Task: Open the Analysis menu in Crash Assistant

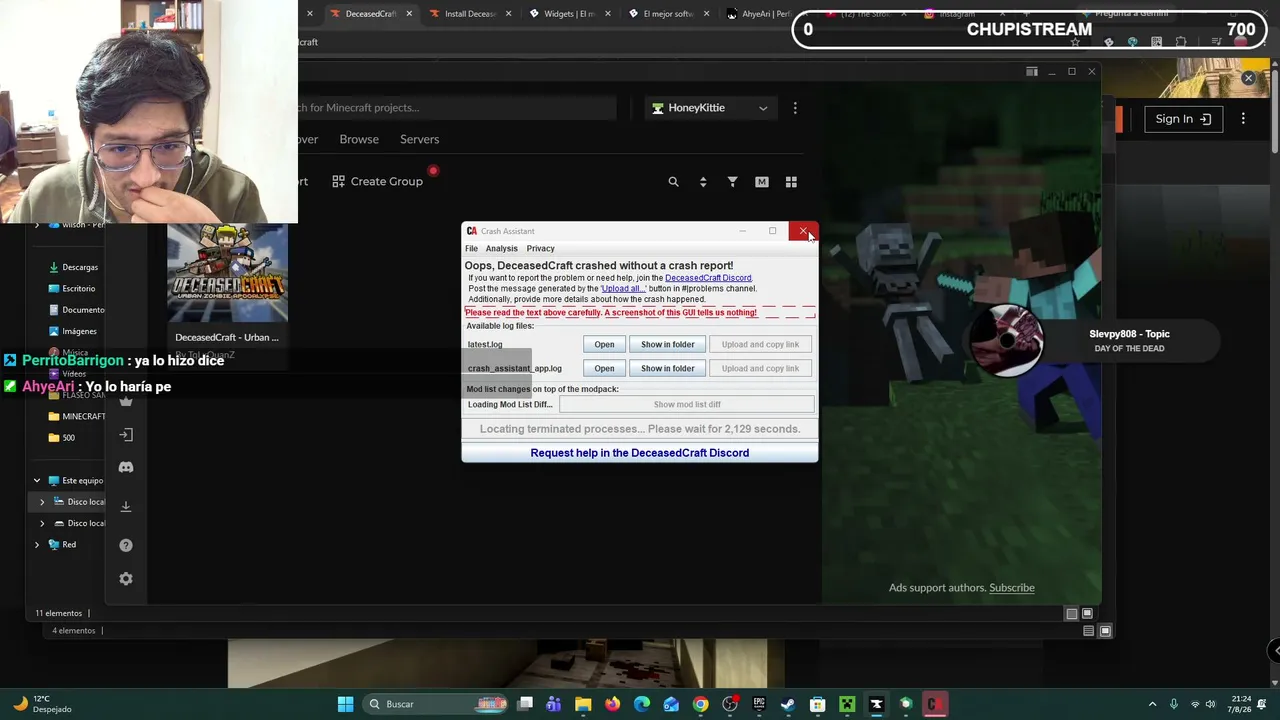Action: tap(502, 248)
